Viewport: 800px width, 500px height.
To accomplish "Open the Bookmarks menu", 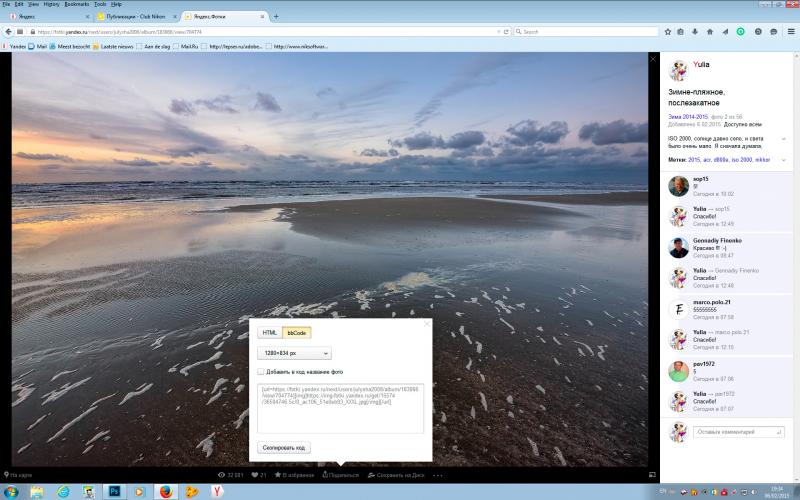I will click(x=77, y=4).
